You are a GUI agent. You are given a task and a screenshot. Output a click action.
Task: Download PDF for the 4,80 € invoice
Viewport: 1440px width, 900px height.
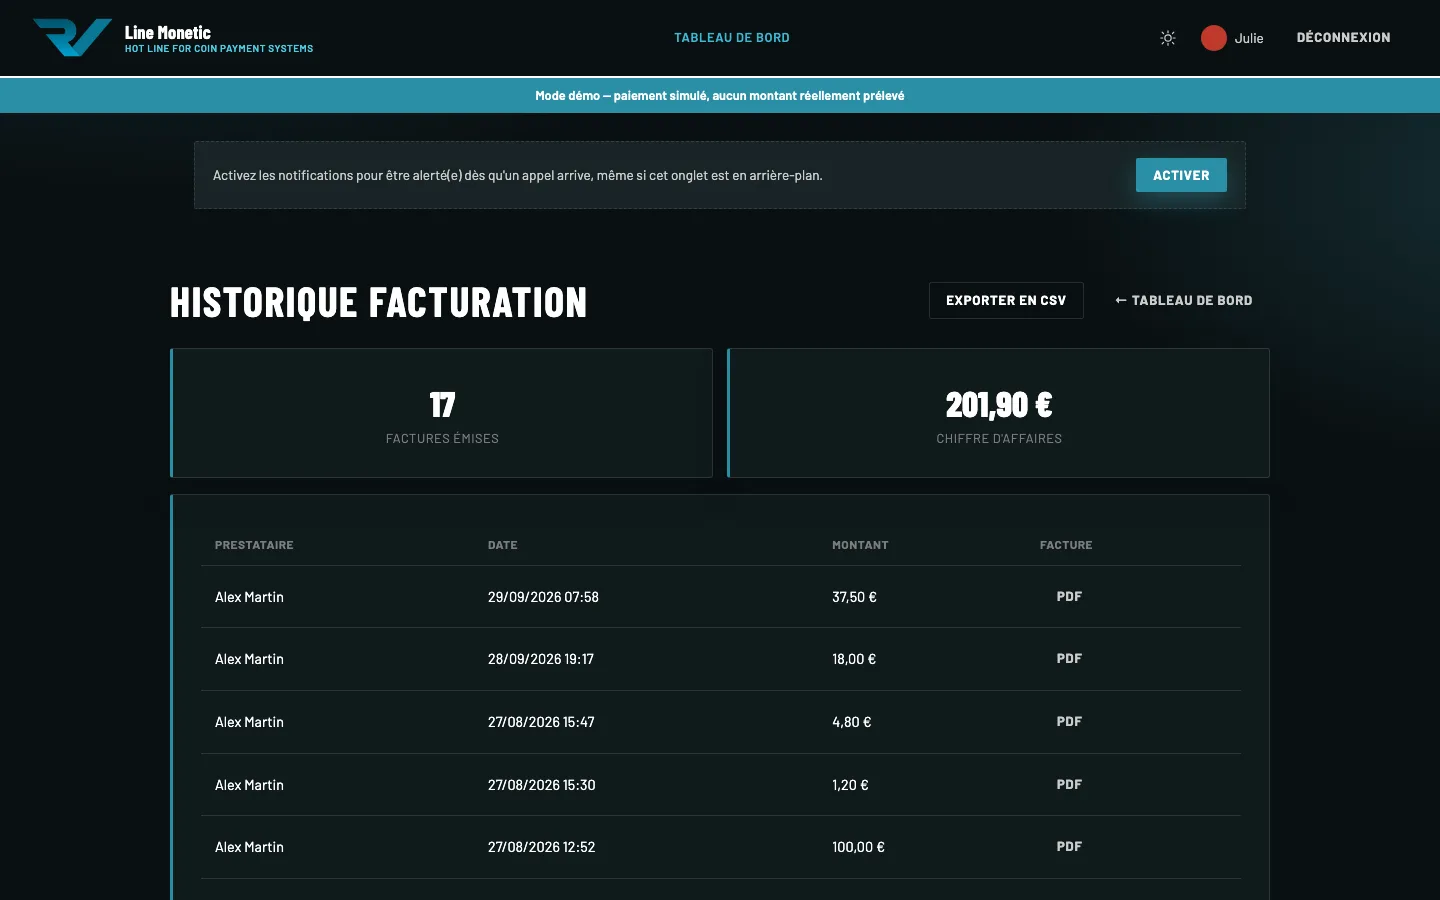click(1069, 721)
